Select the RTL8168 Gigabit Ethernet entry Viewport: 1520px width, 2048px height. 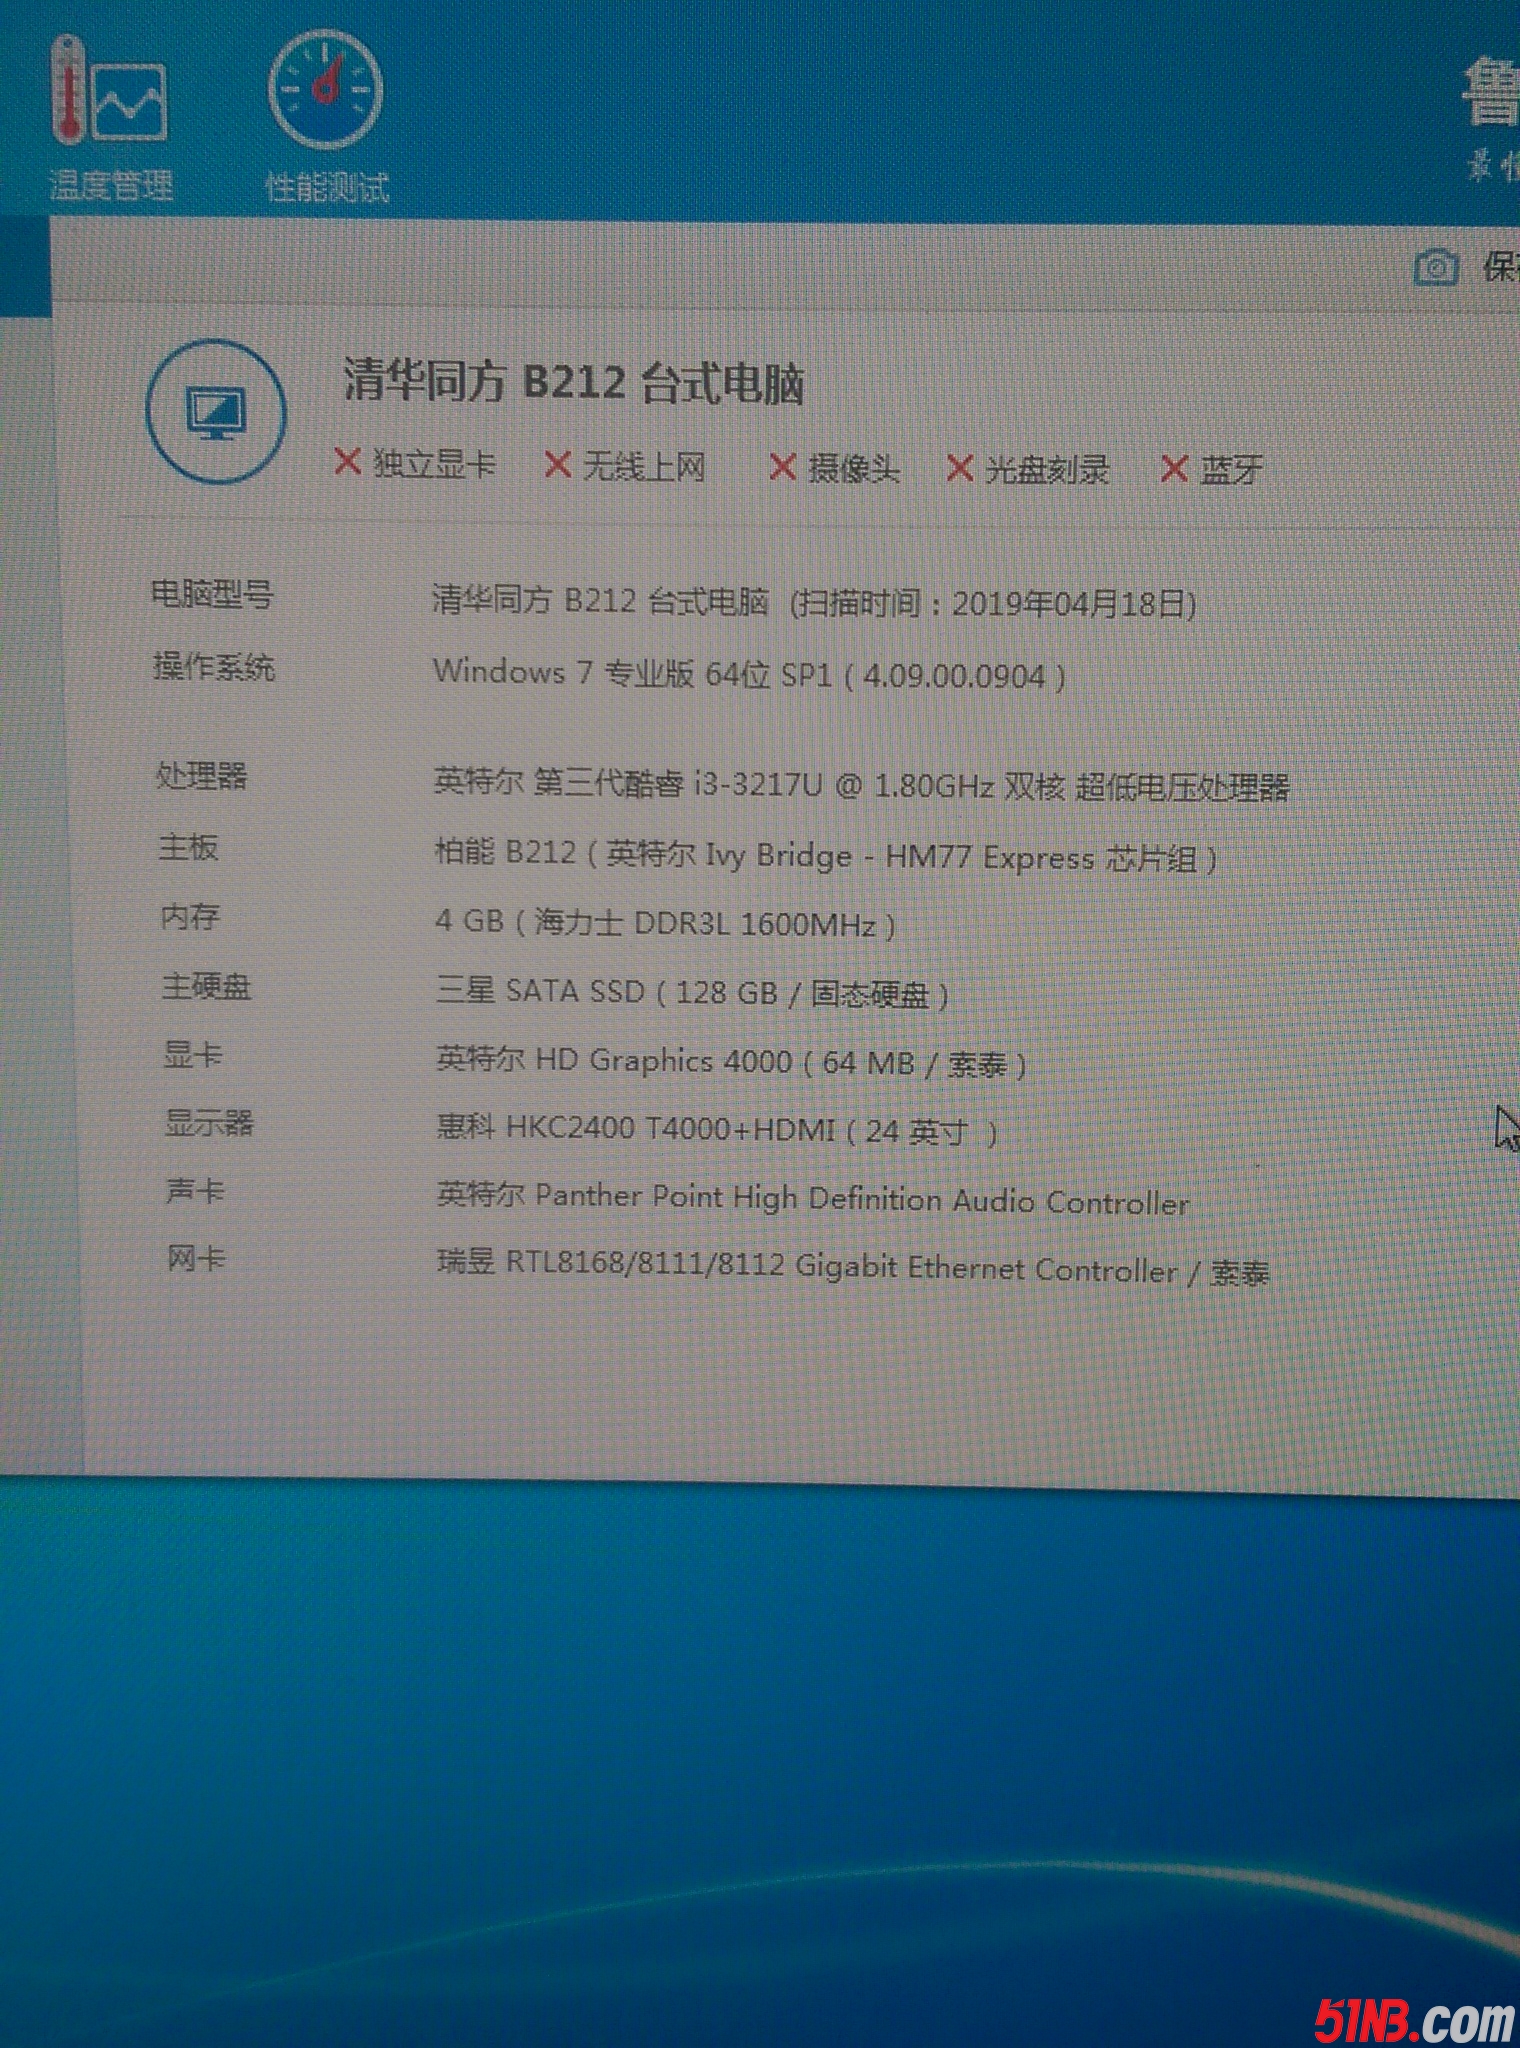point(852,1268)
